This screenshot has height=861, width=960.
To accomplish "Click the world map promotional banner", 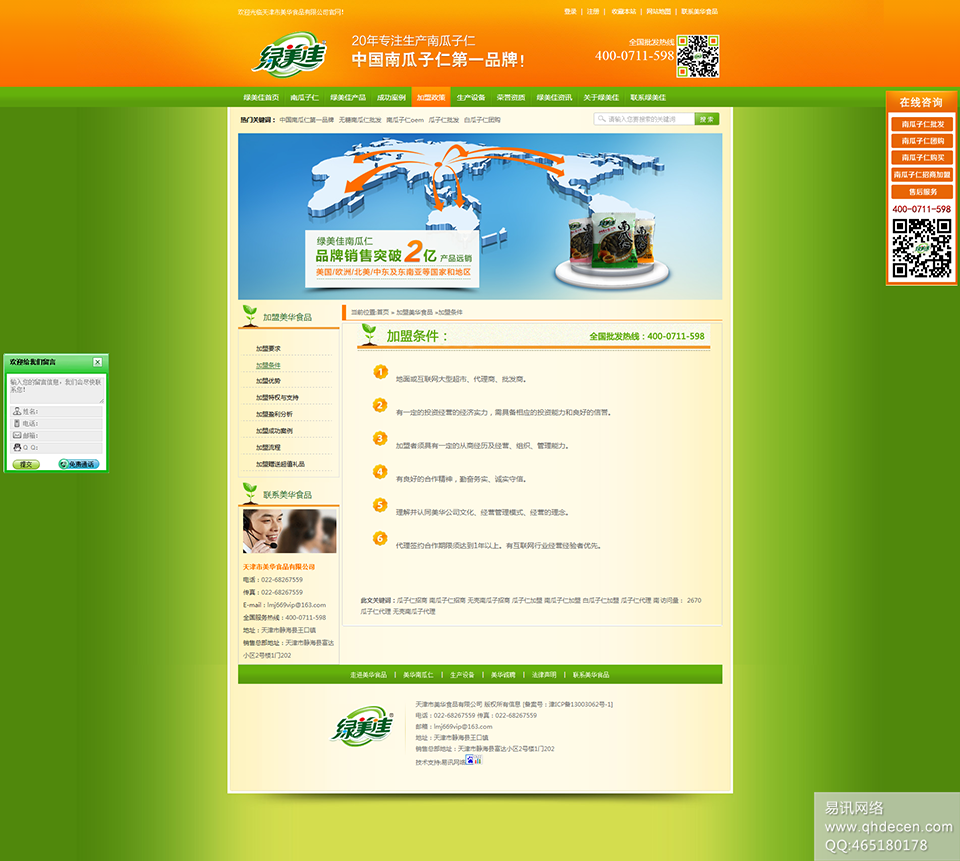I will click(x=480, y=216).
